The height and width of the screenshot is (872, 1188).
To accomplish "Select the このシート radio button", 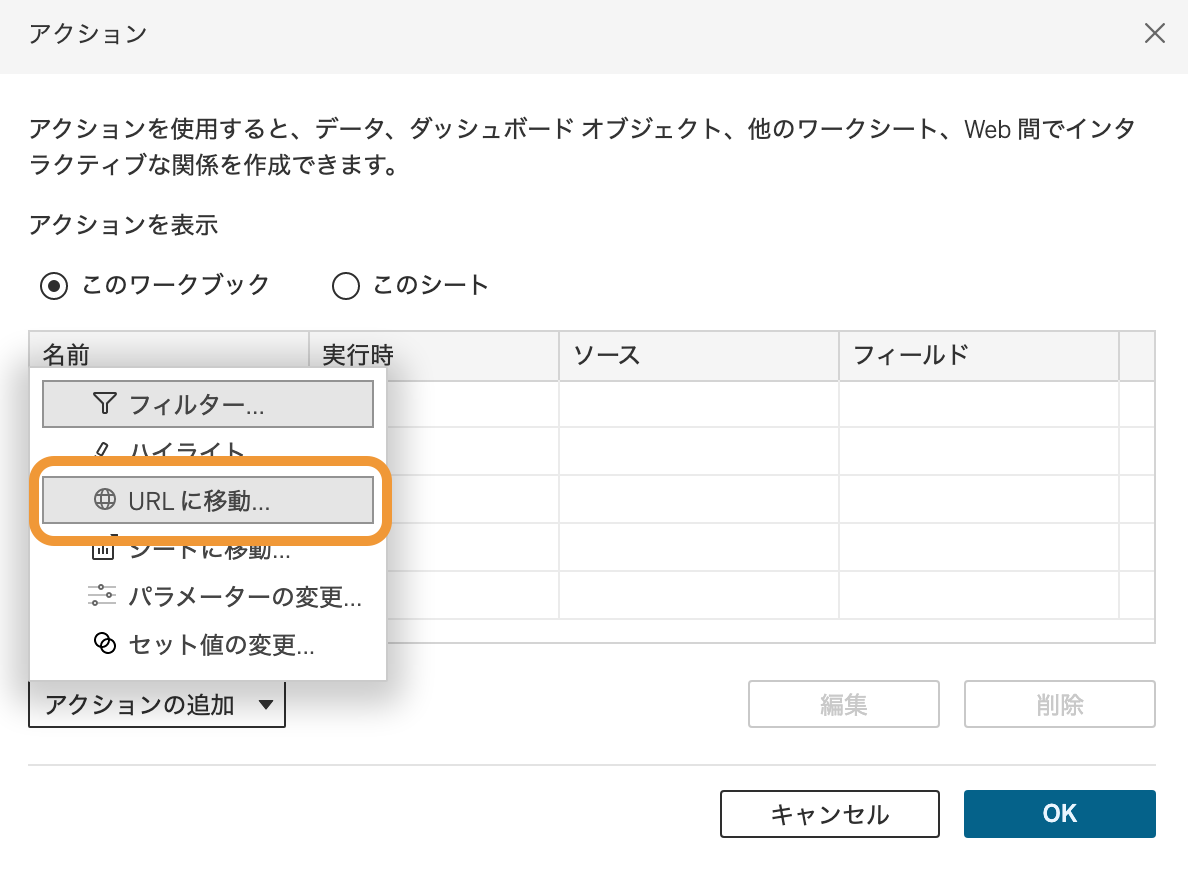I will [x=345, y=285].
